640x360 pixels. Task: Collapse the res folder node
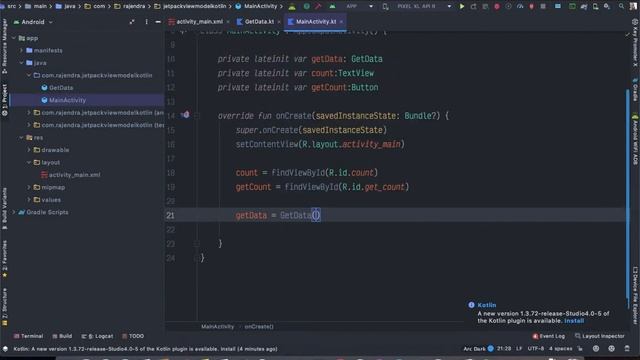click(x=22, y=138)
